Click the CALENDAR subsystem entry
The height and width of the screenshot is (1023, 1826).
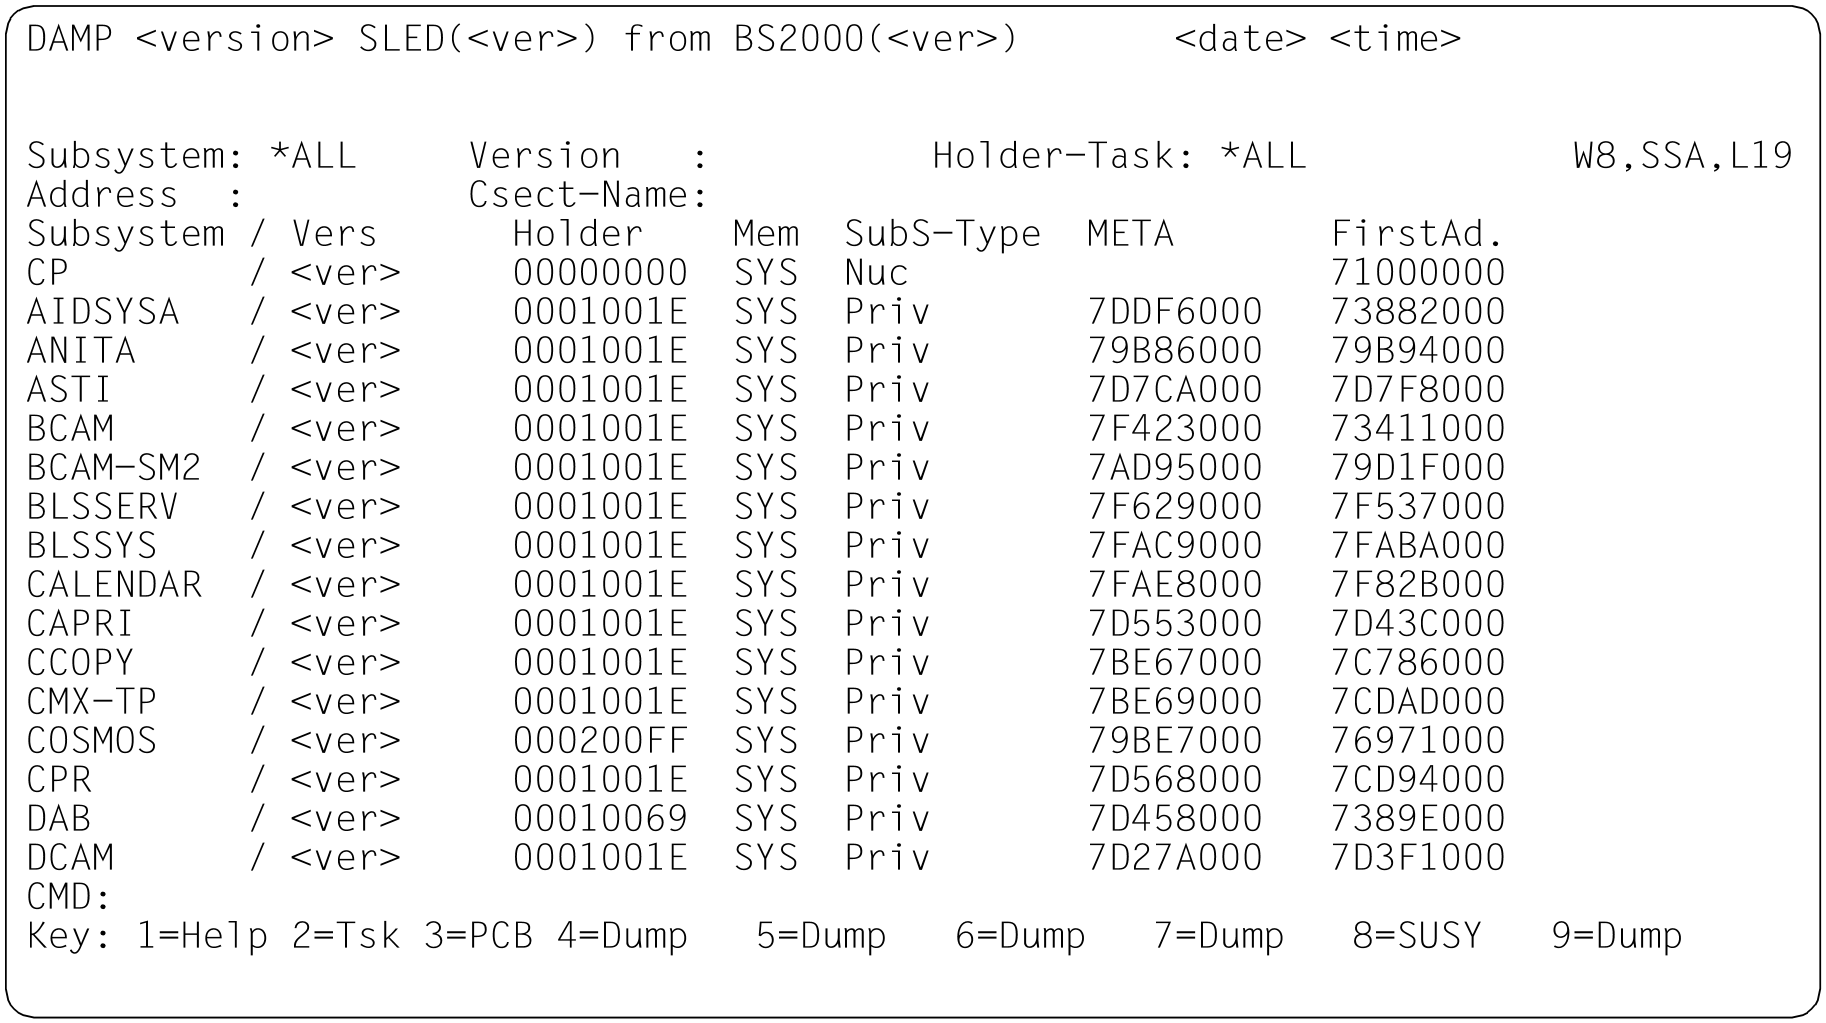[x=114, y=585]
